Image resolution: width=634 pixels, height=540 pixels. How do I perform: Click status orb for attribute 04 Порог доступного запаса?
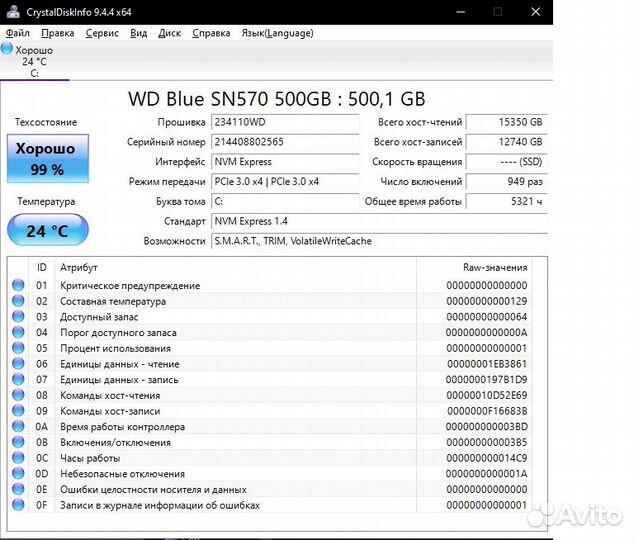pyautogui.click(x=18, y=332)
